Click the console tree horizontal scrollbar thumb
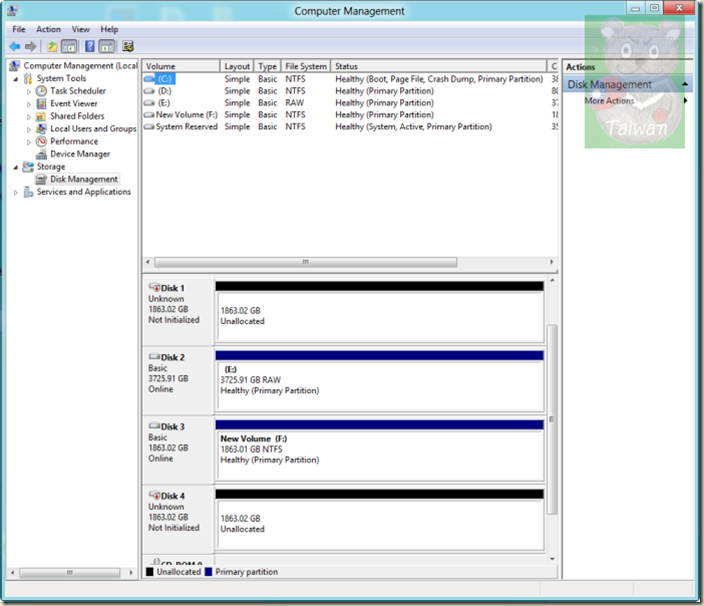Viewport: 704px width, 606px height. point(70,573)
